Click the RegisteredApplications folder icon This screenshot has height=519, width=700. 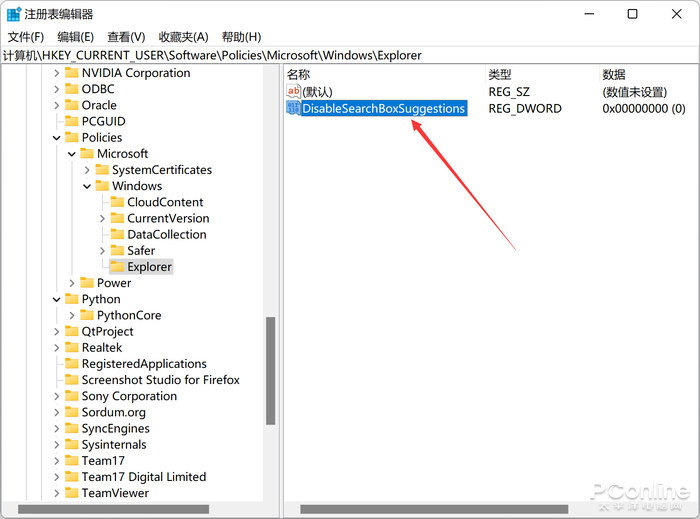[71, 363]
